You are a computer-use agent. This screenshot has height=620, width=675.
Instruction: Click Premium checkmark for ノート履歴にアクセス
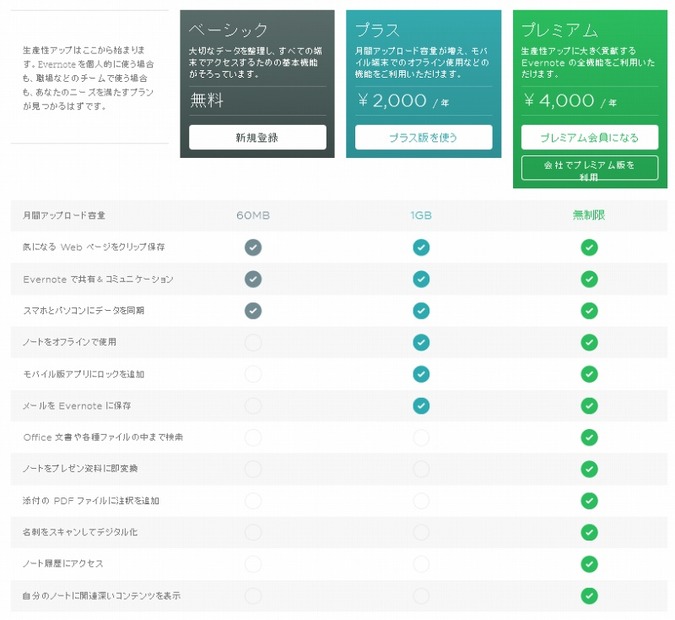[589, 564]
